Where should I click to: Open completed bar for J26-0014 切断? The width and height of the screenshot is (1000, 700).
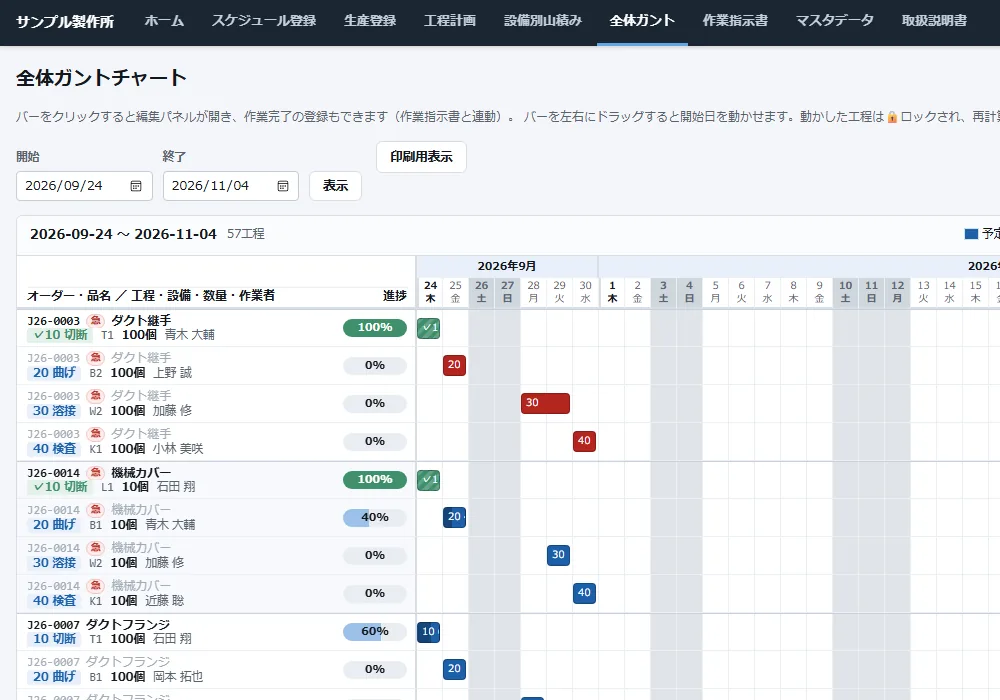click(x=429, y=479)
